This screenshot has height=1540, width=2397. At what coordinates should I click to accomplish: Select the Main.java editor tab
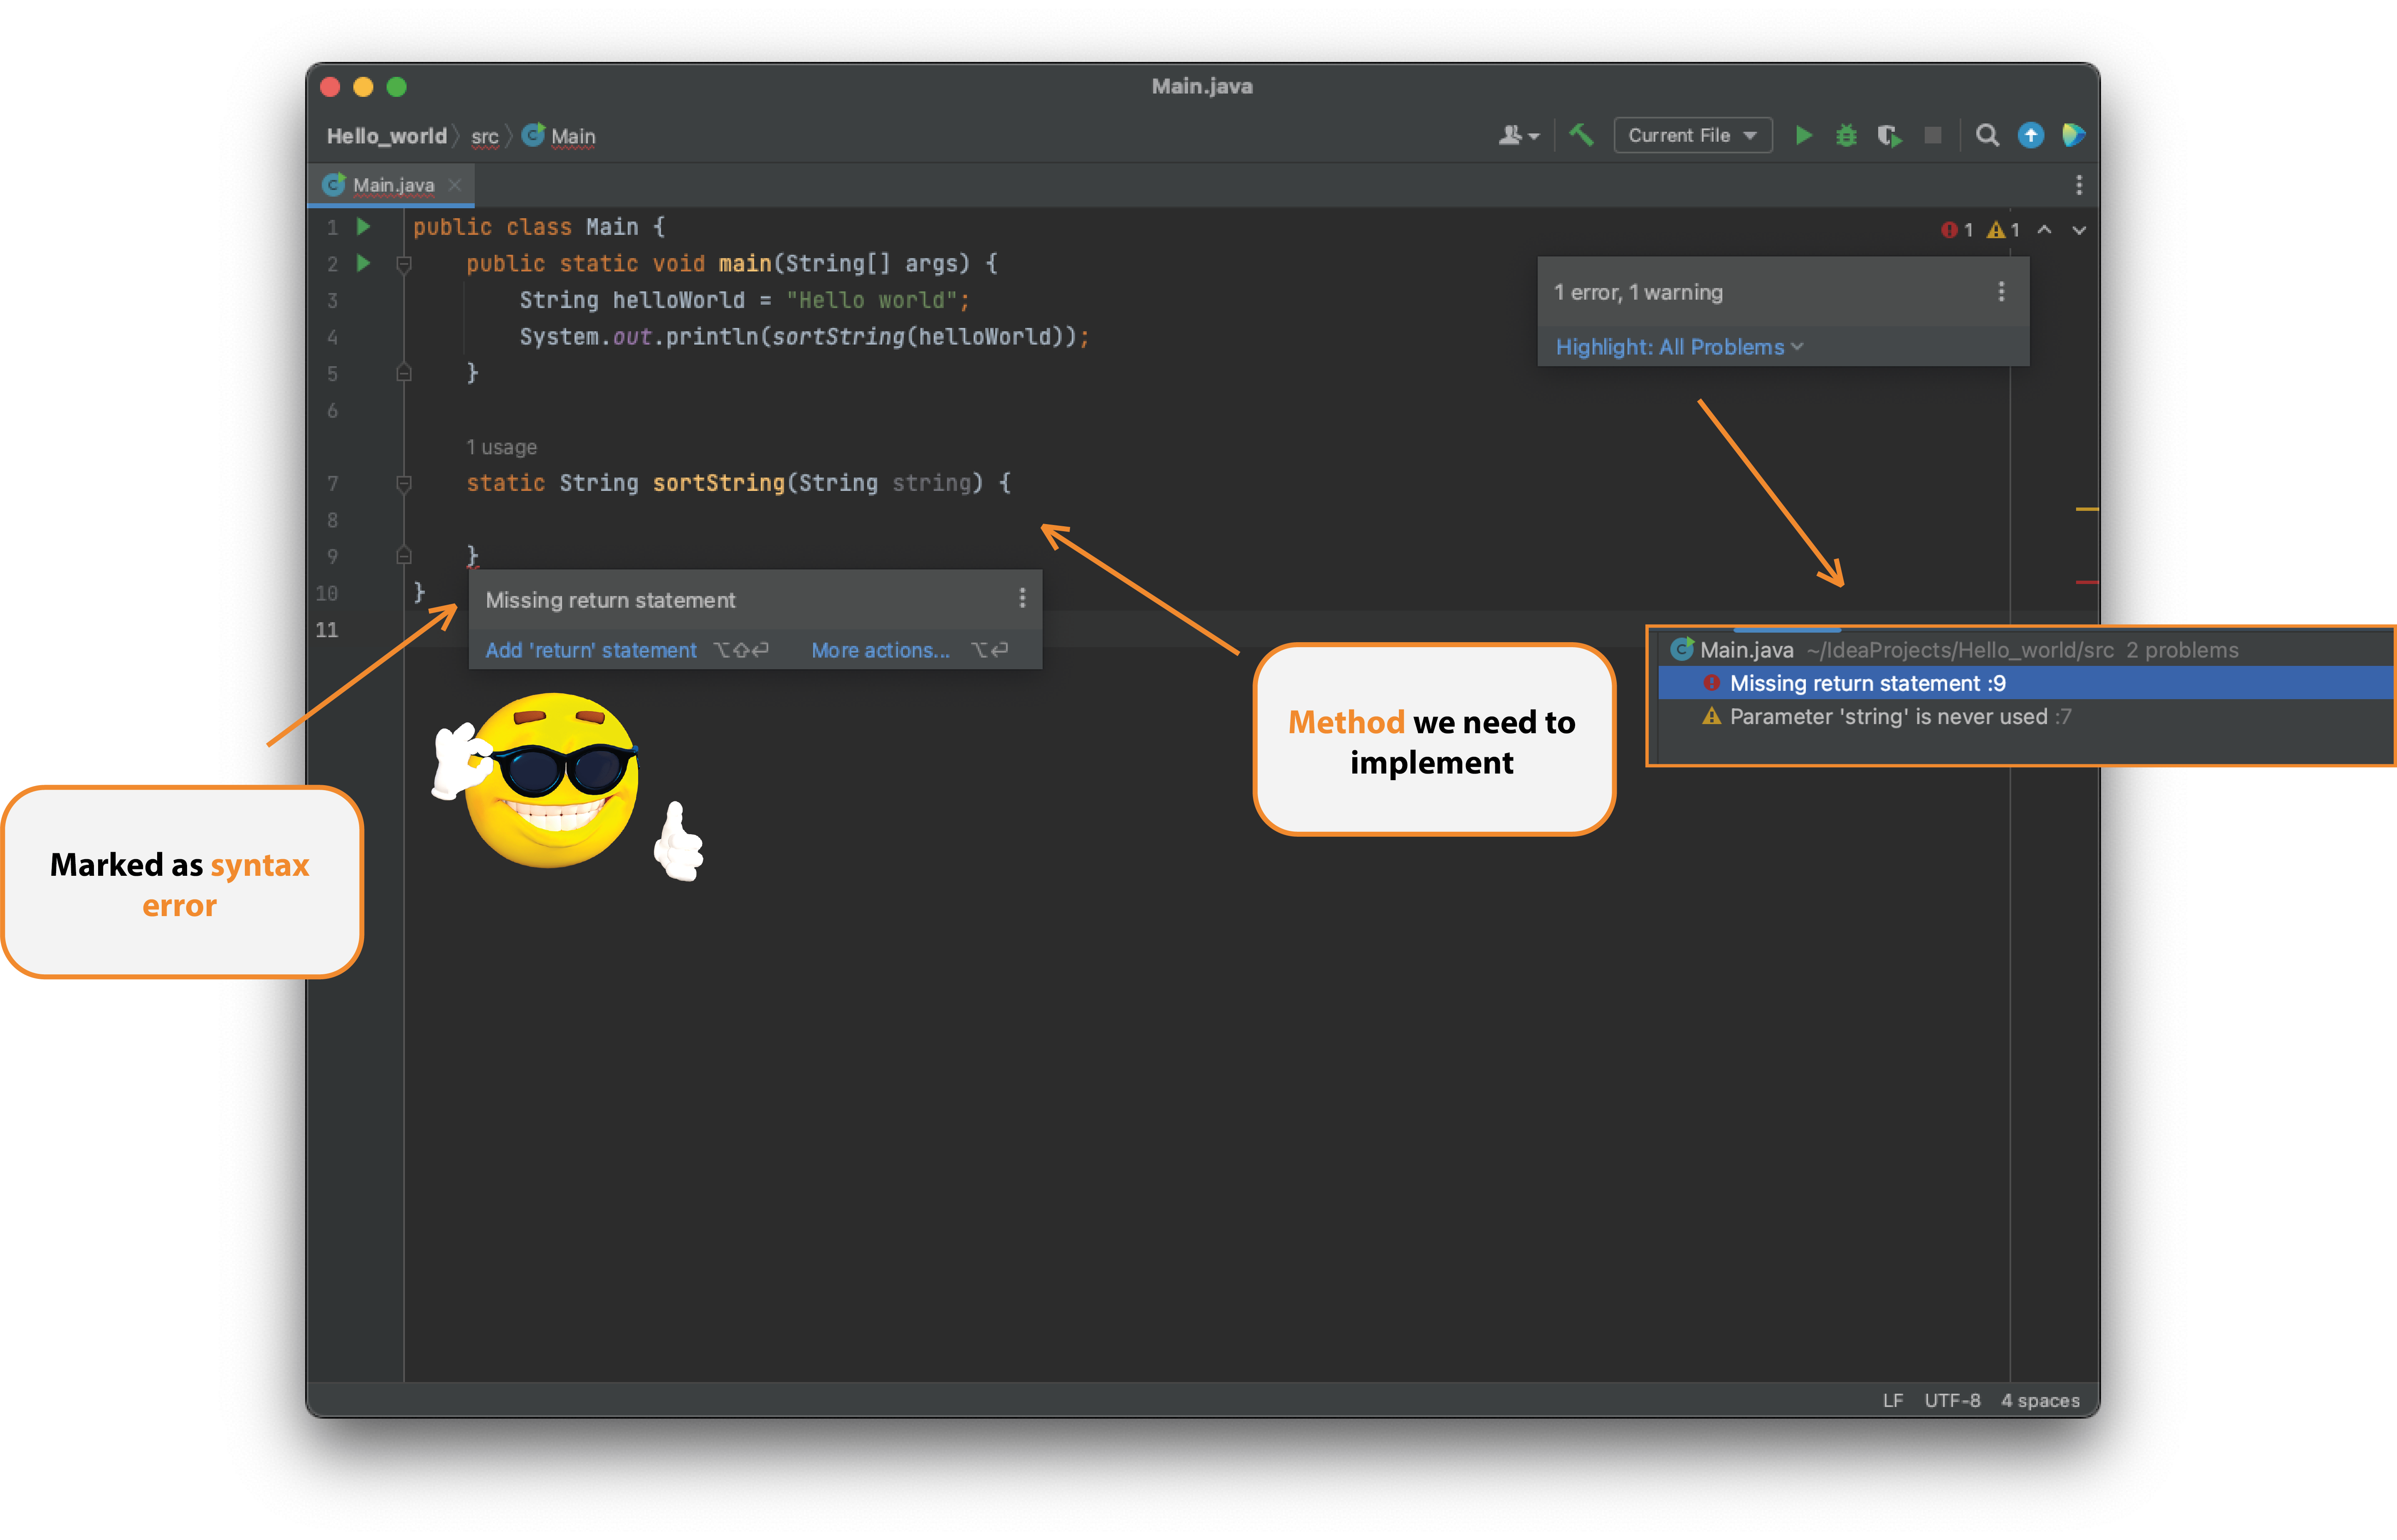(392, 185)
